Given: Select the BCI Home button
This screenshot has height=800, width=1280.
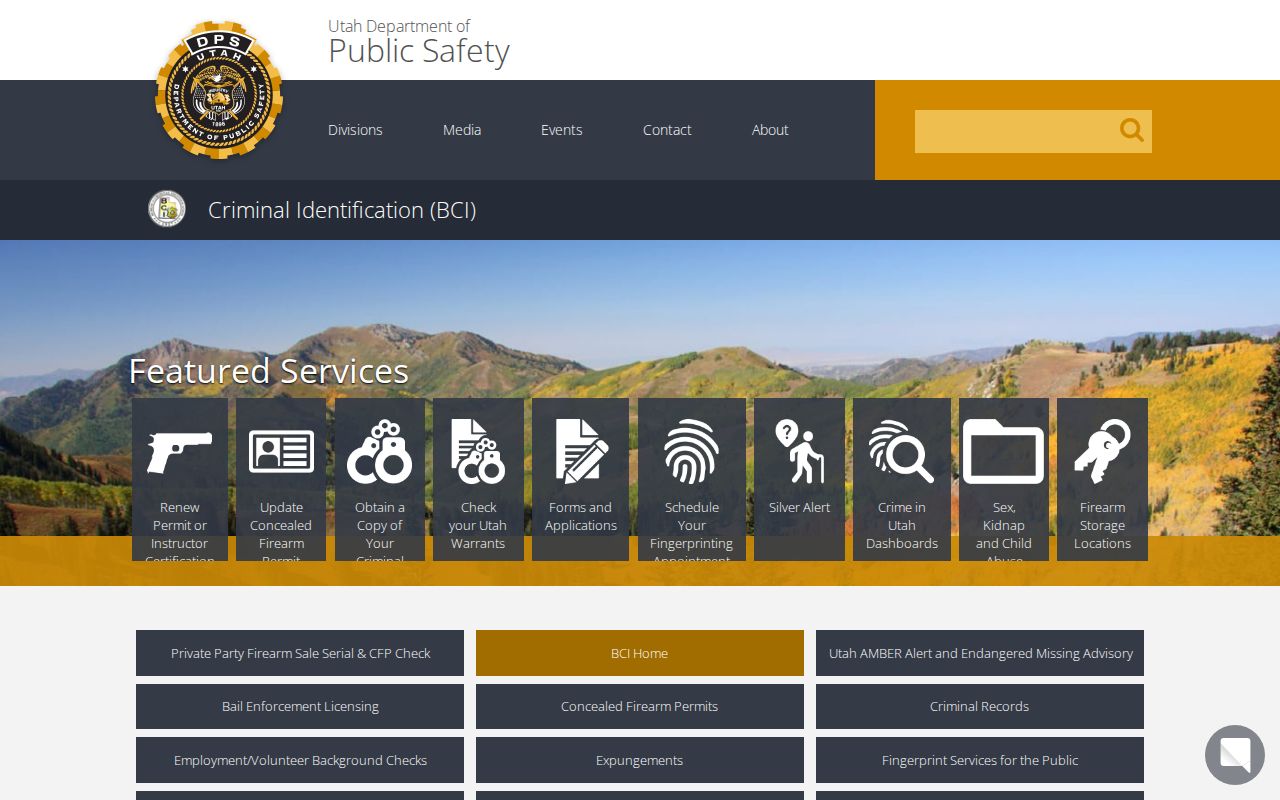Looking at the screenshot, I should [x=640, y=653].
